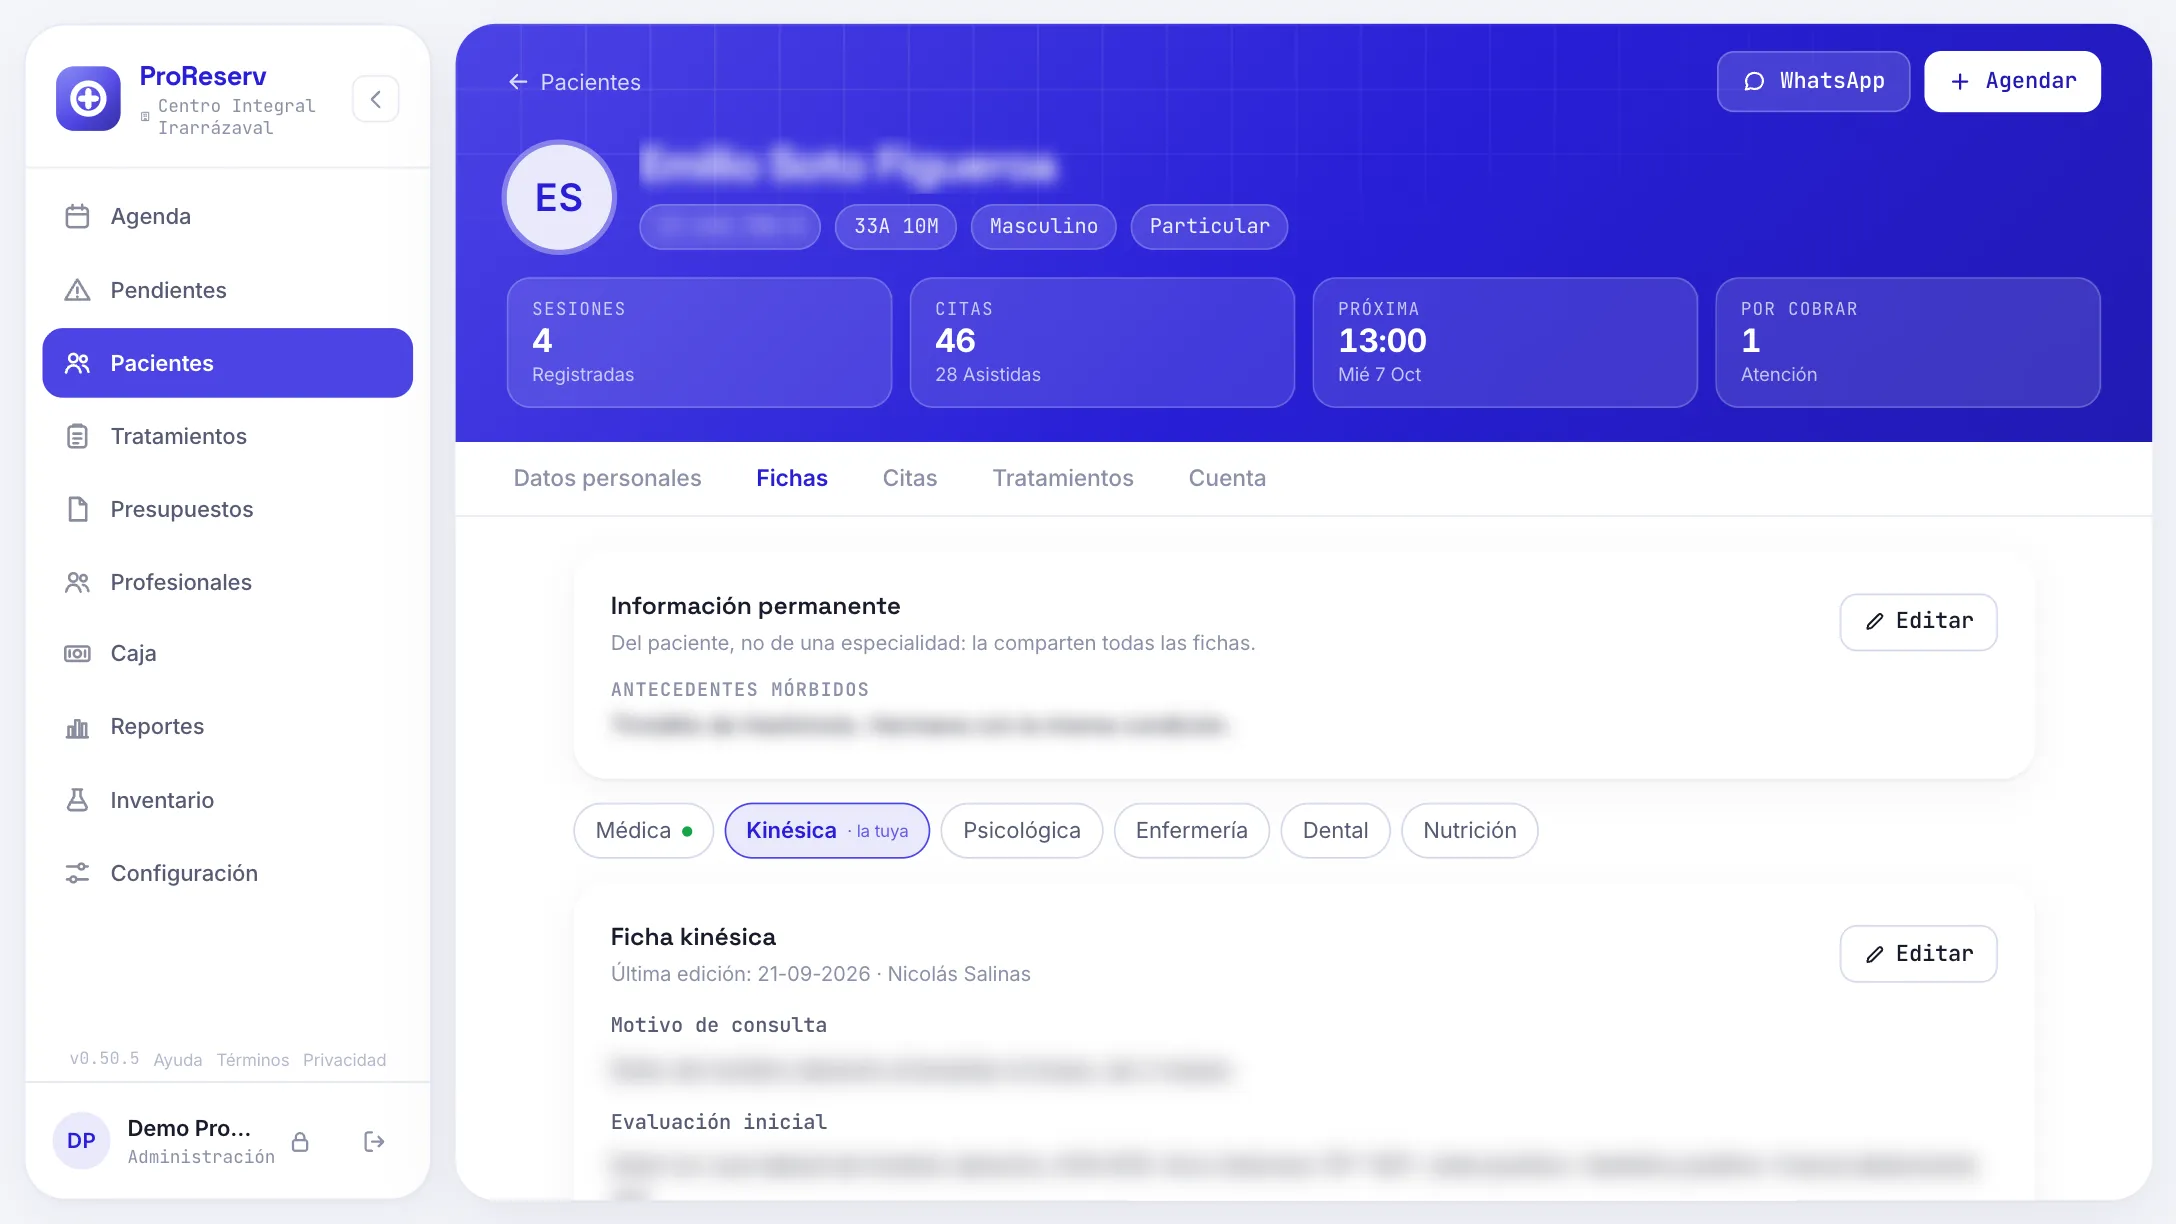Select the Nutrición ficha chip
The image size is (2176, 1224).
coord(1469,830)
